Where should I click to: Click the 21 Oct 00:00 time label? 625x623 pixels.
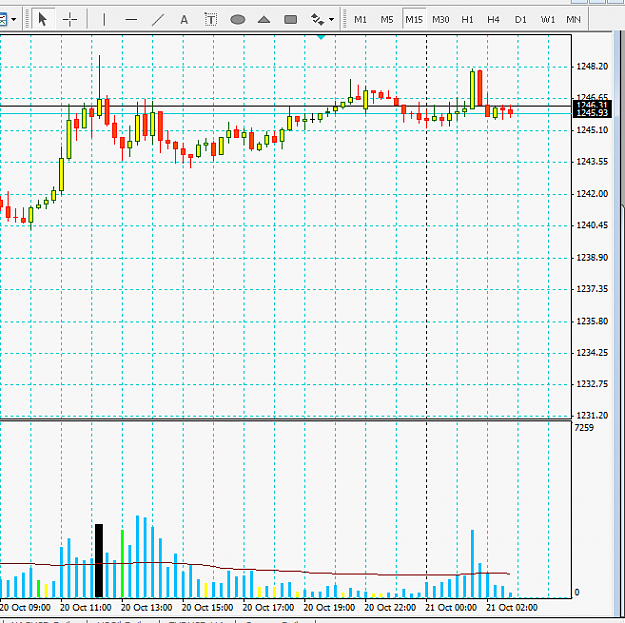[451, 607]
